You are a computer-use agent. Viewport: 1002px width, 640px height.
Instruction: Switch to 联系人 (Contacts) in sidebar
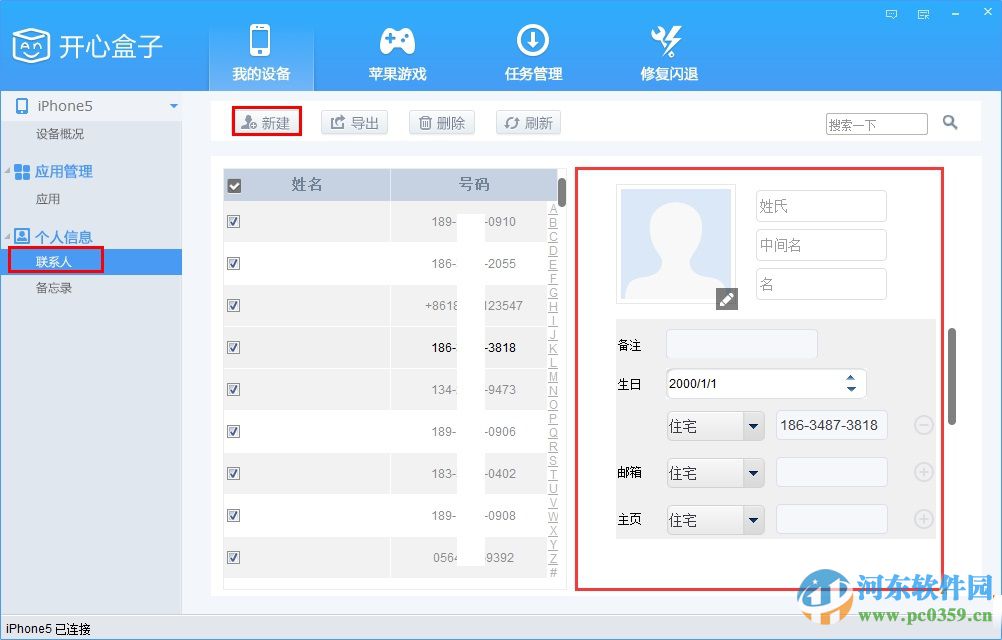point(53,261)
